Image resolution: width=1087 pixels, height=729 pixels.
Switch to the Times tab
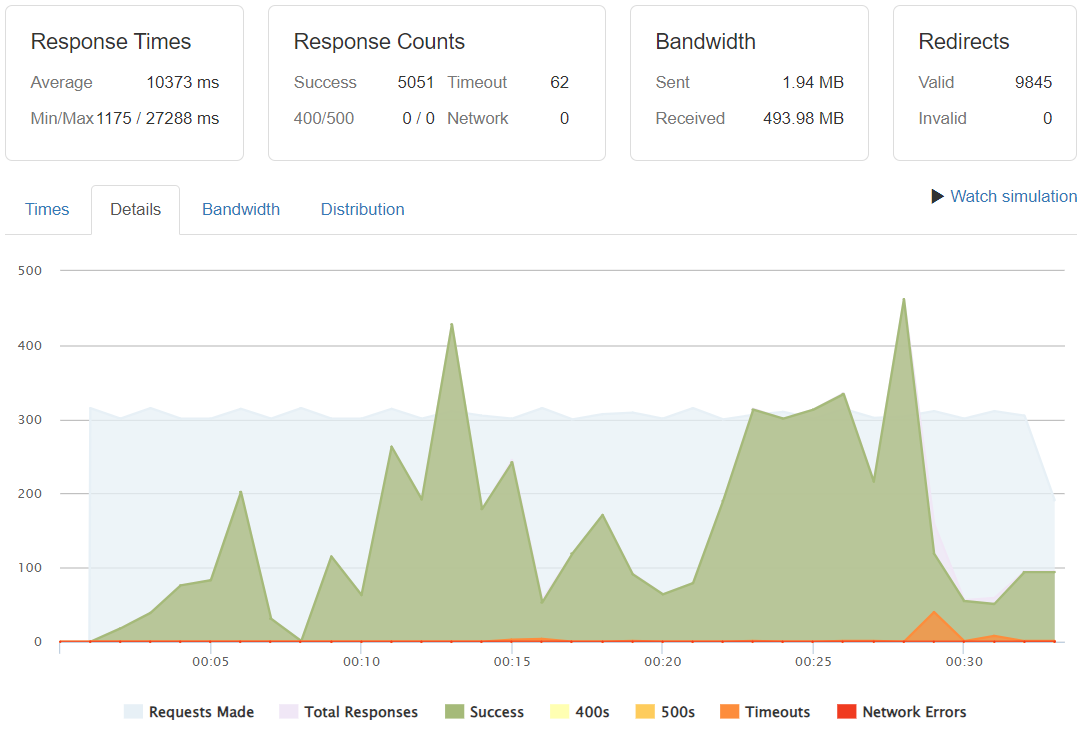point(46,209)
